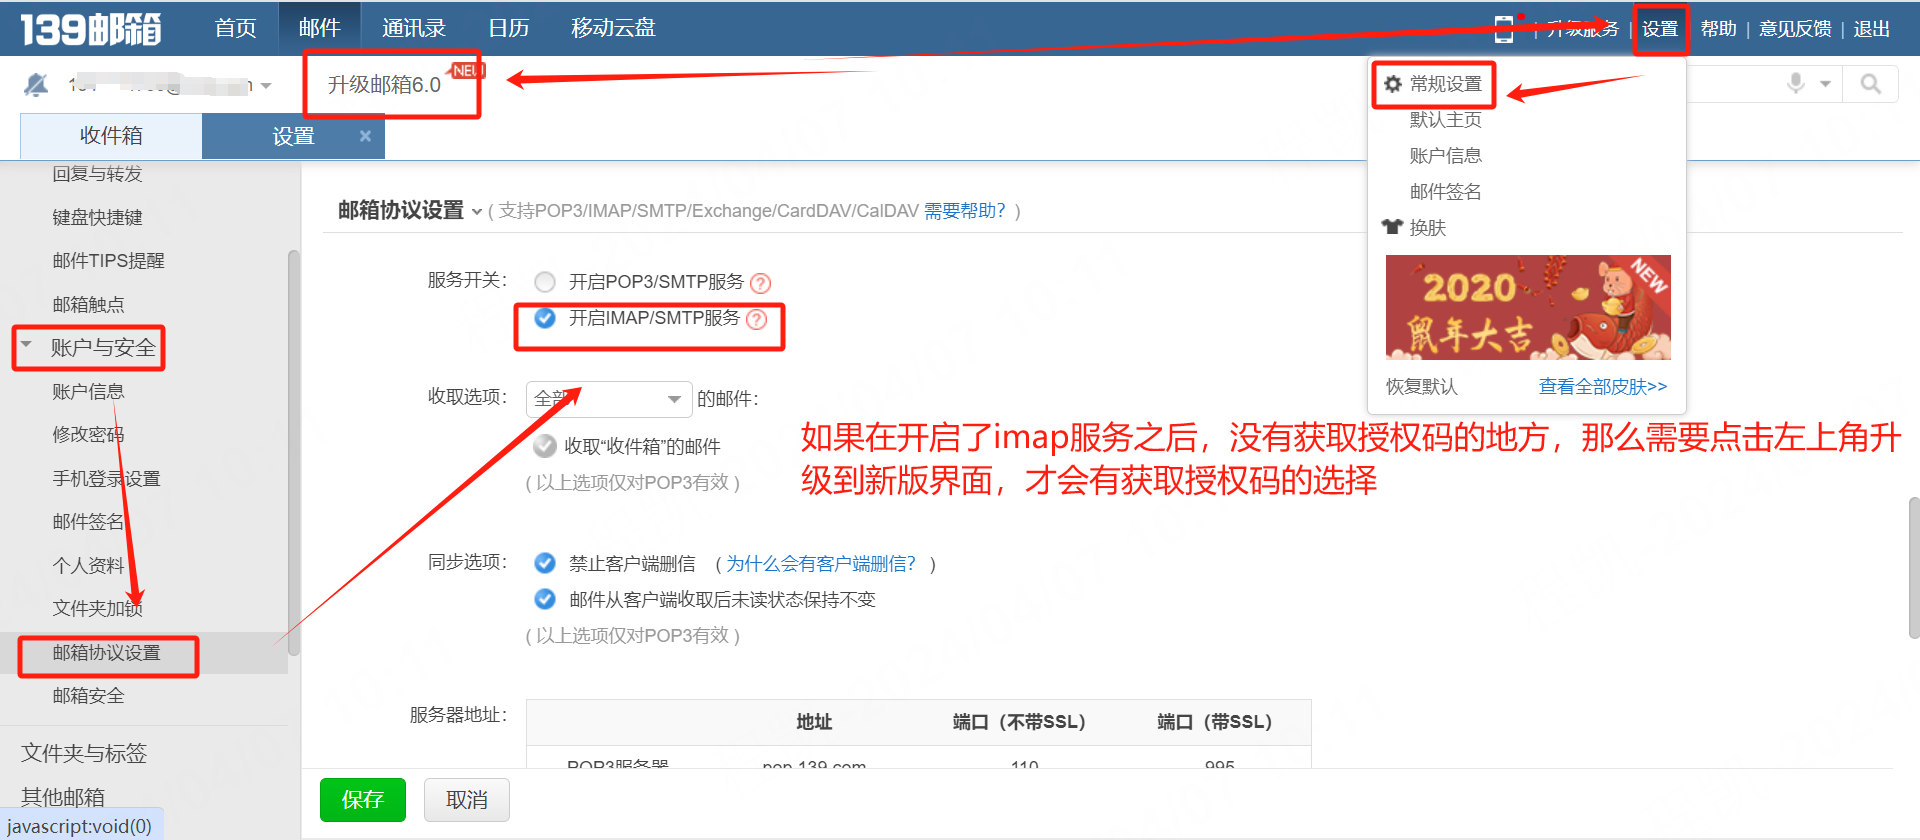Switch to the 收件箱 tab
Viewport: 1920px width, 840px height.
(111, 136)
